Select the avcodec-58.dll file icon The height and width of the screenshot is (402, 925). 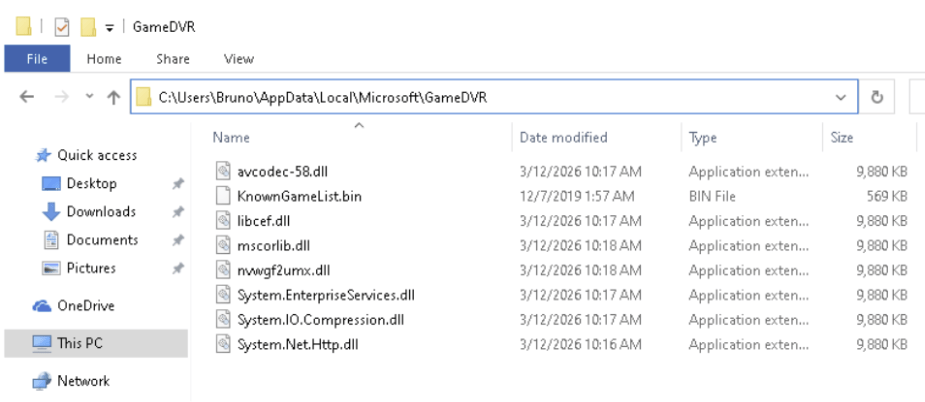click(222, 172)
